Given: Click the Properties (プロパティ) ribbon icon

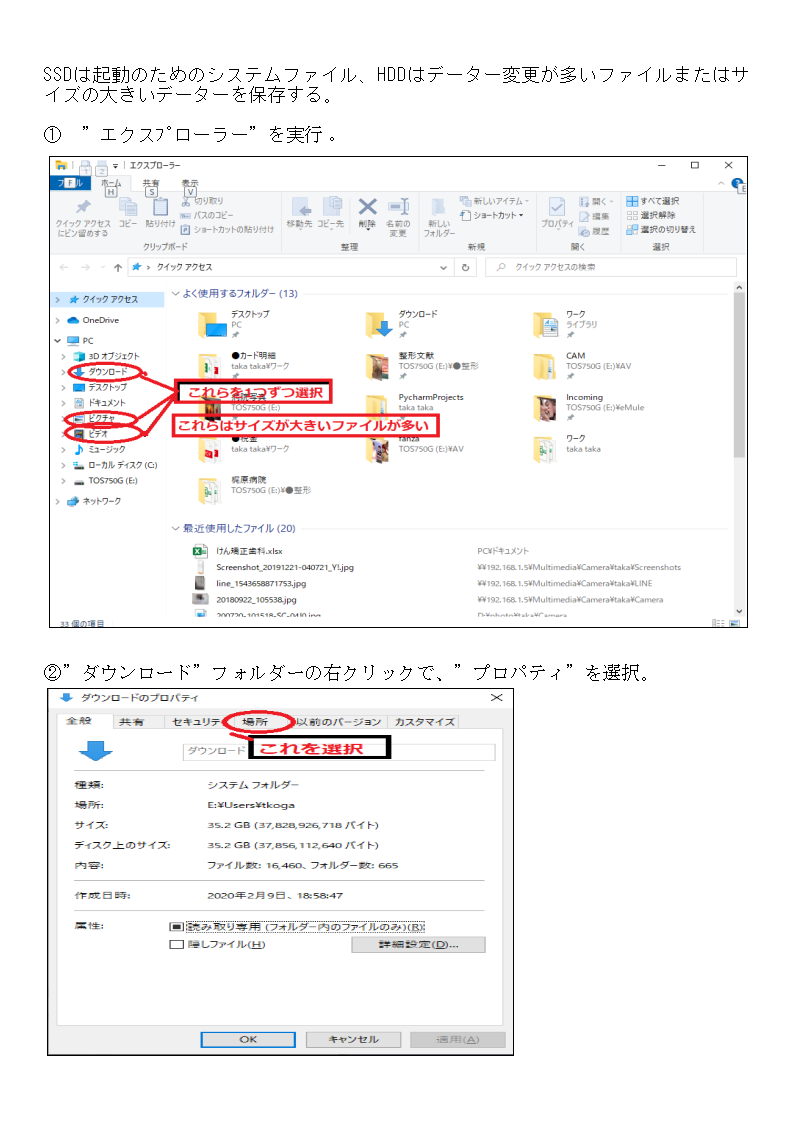Looking at the screenshot, I should click(556, 208).
